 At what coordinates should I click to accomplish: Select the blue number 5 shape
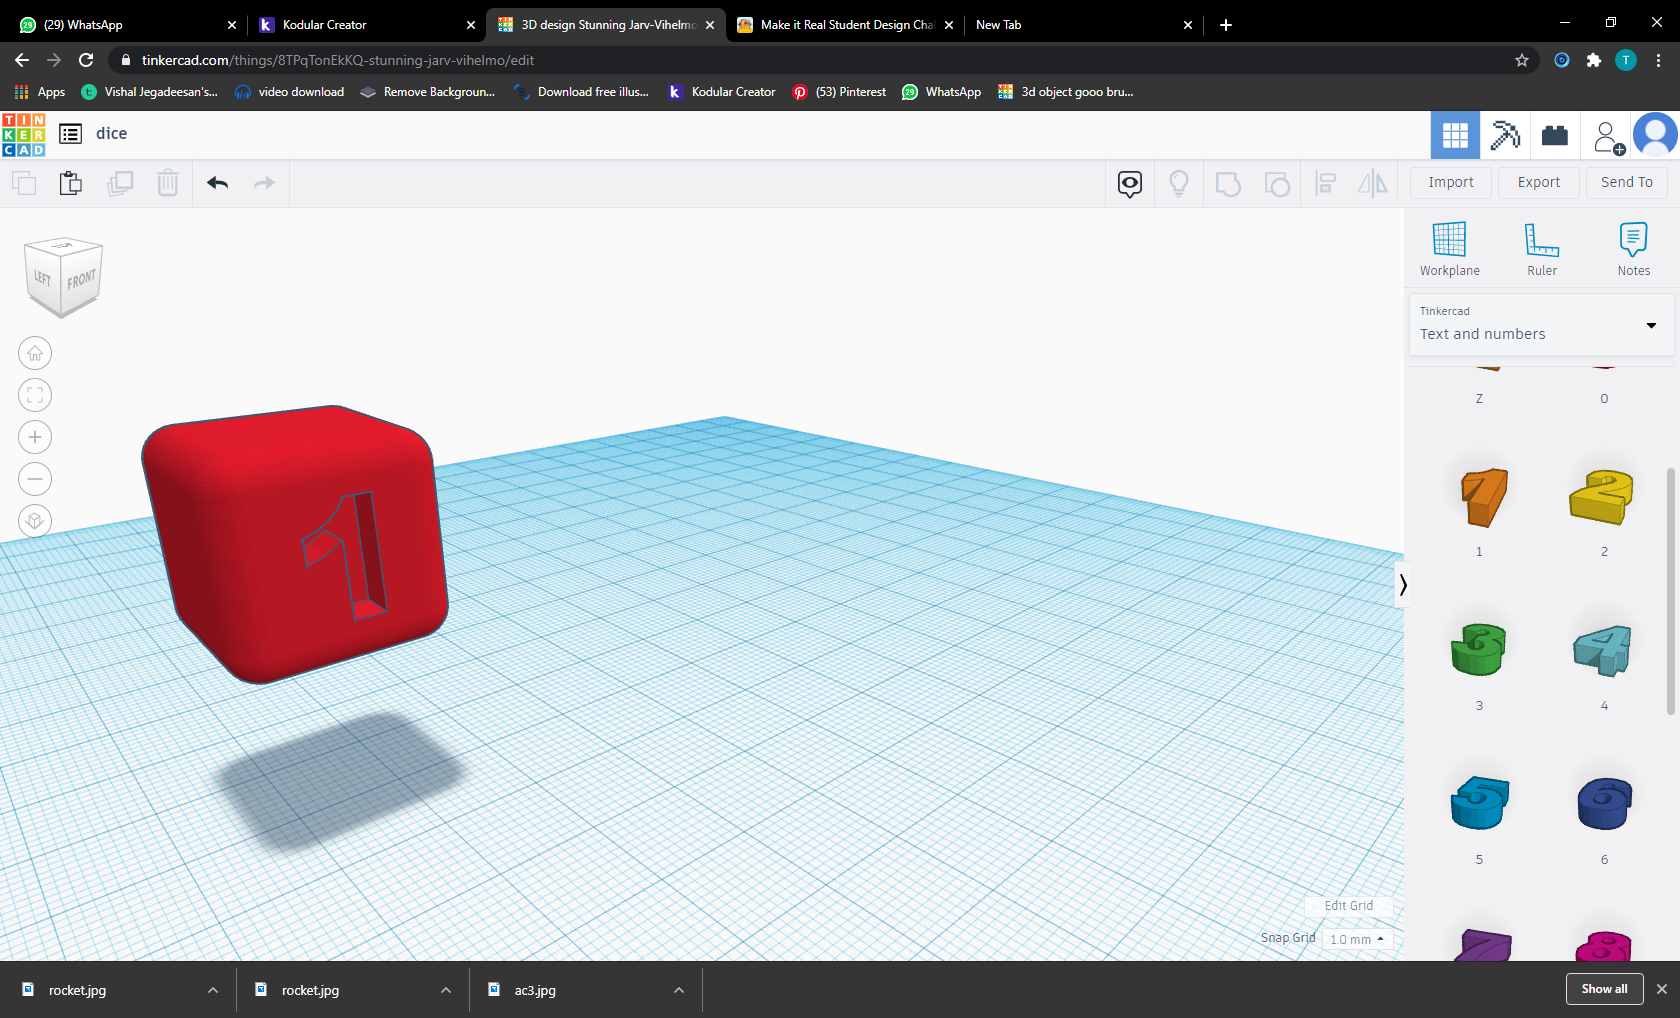click(1480, 803)
